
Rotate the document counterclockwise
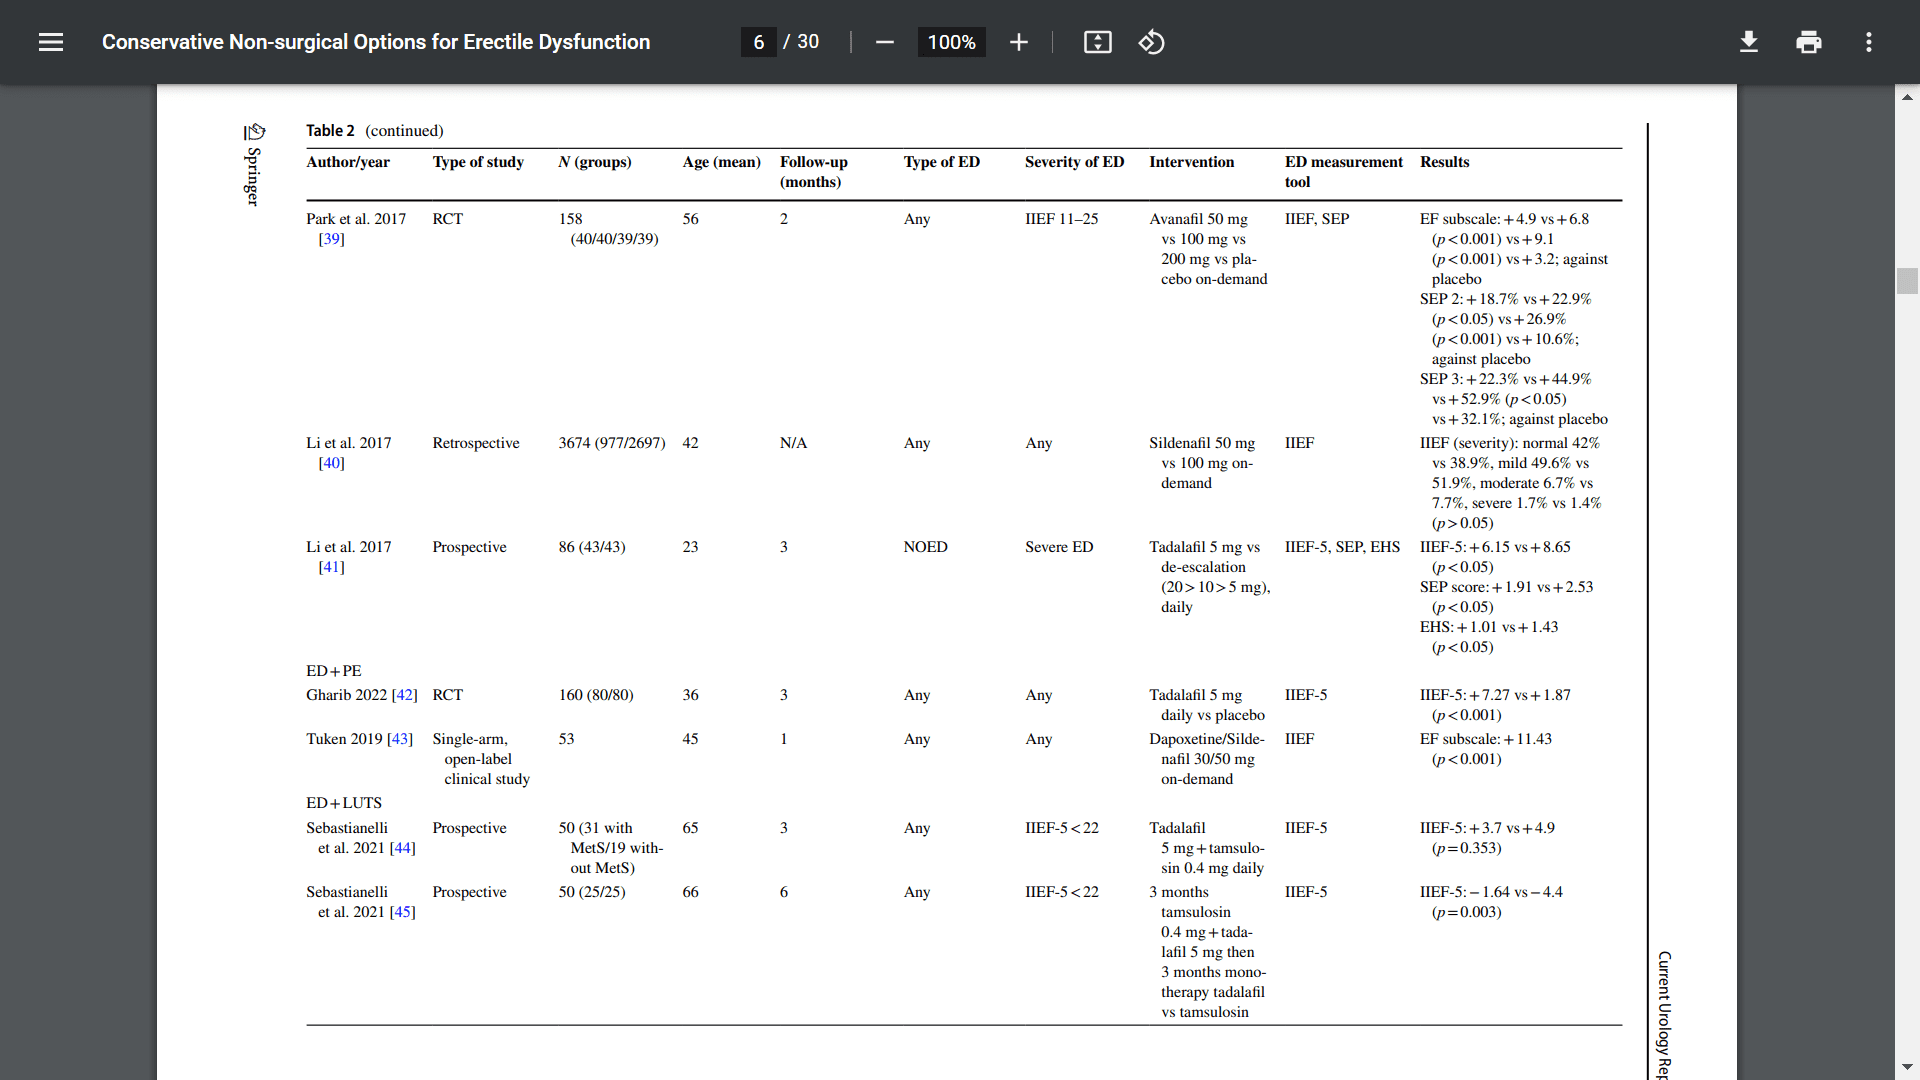(x=1151, y=42)
